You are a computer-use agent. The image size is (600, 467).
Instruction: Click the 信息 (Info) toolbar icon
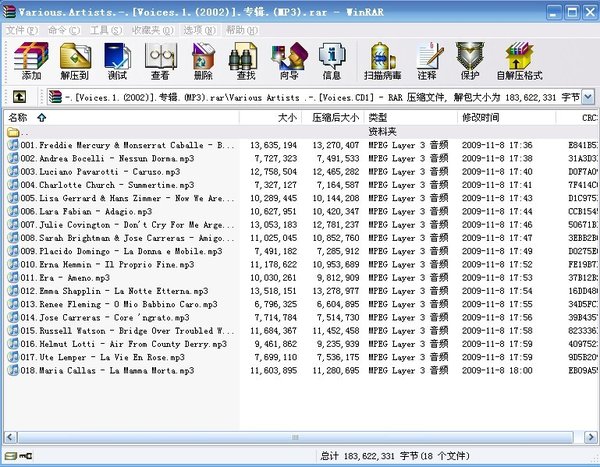coord(332,61)
